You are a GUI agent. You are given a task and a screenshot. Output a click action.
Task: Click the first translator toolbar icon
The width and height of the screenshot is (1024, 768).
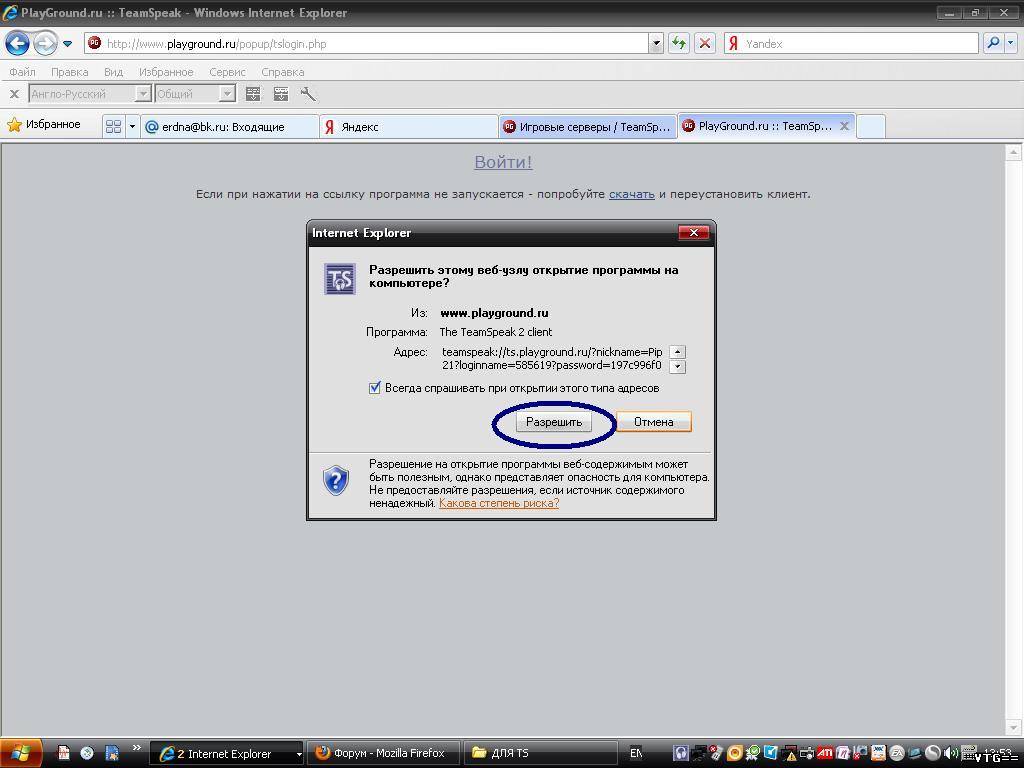click(253, 94)
